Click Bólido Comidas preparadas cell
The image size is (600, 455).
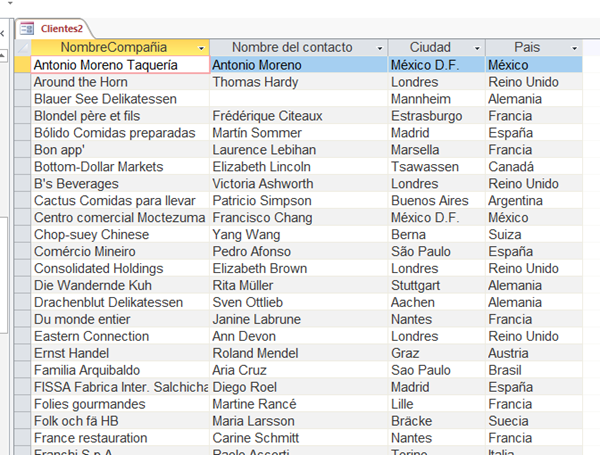click(120, 133)
